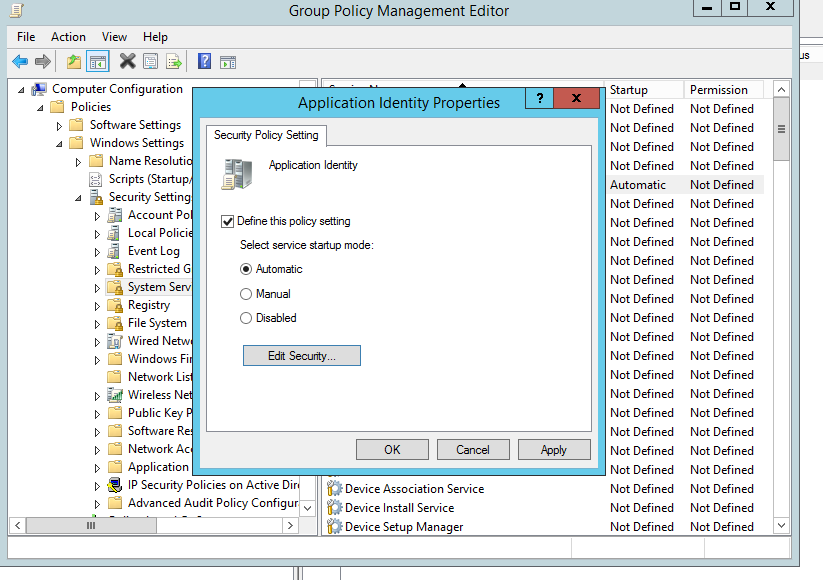The width and height of the screenshot is (823, 580).
Task: Click the Device Association Service gear icon
Action: [334, 489]
